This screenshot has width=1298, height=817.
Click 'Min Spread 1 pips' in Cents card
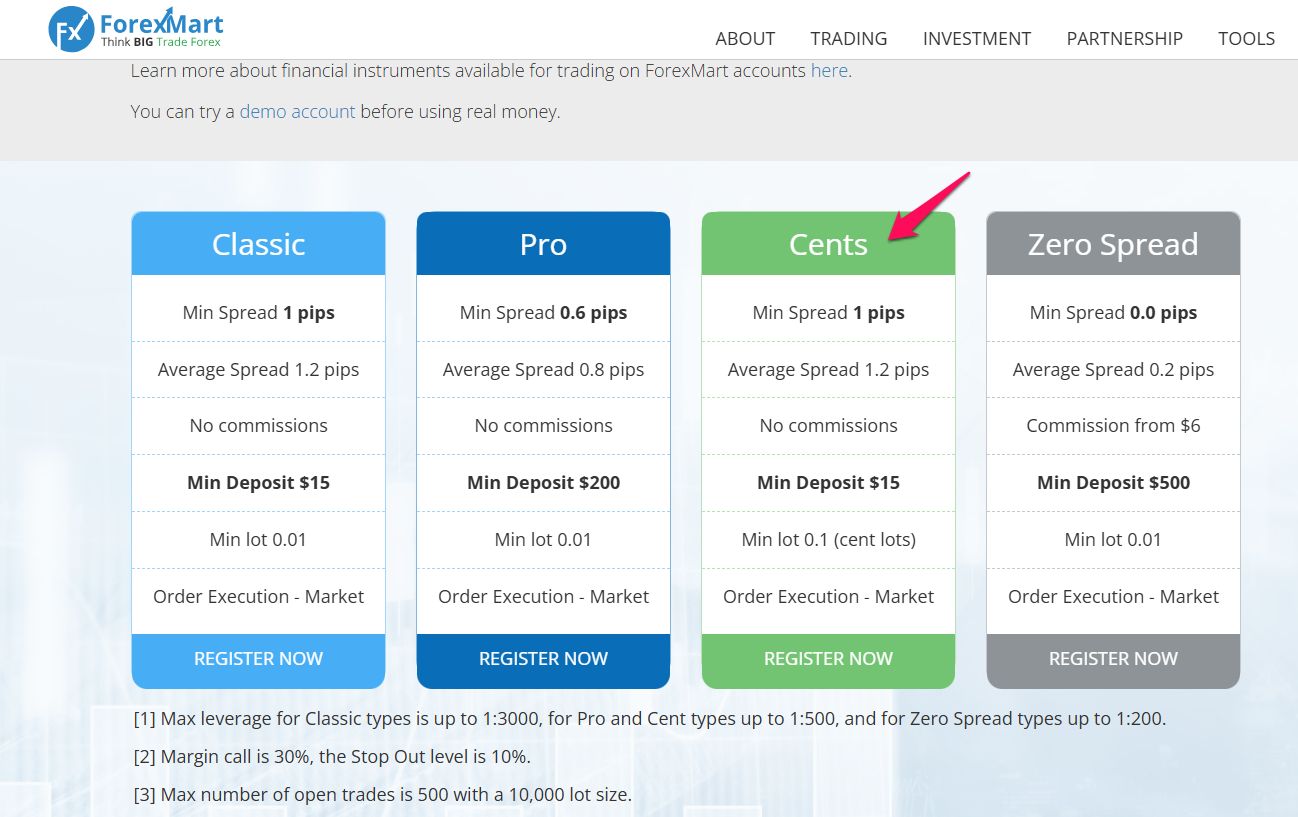(828, 313)
